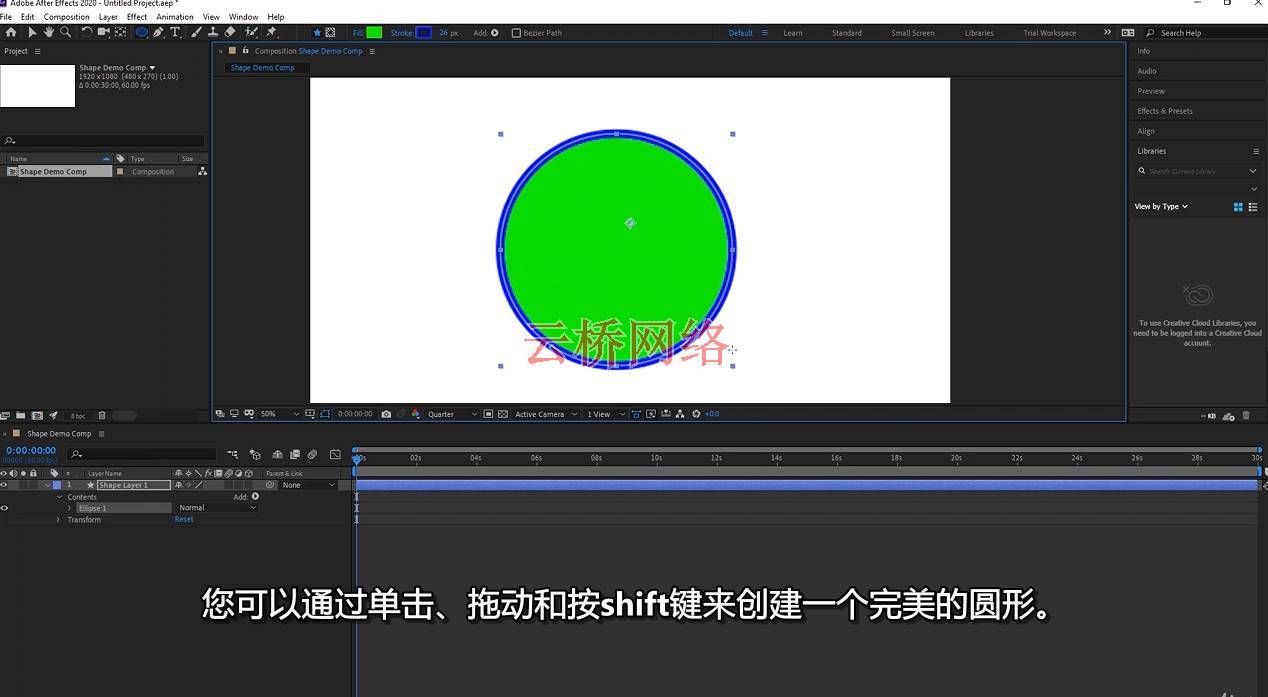Enable the Bezier Path checkbox
Viewport: 1268px width, 697px height.
point(516,33)
